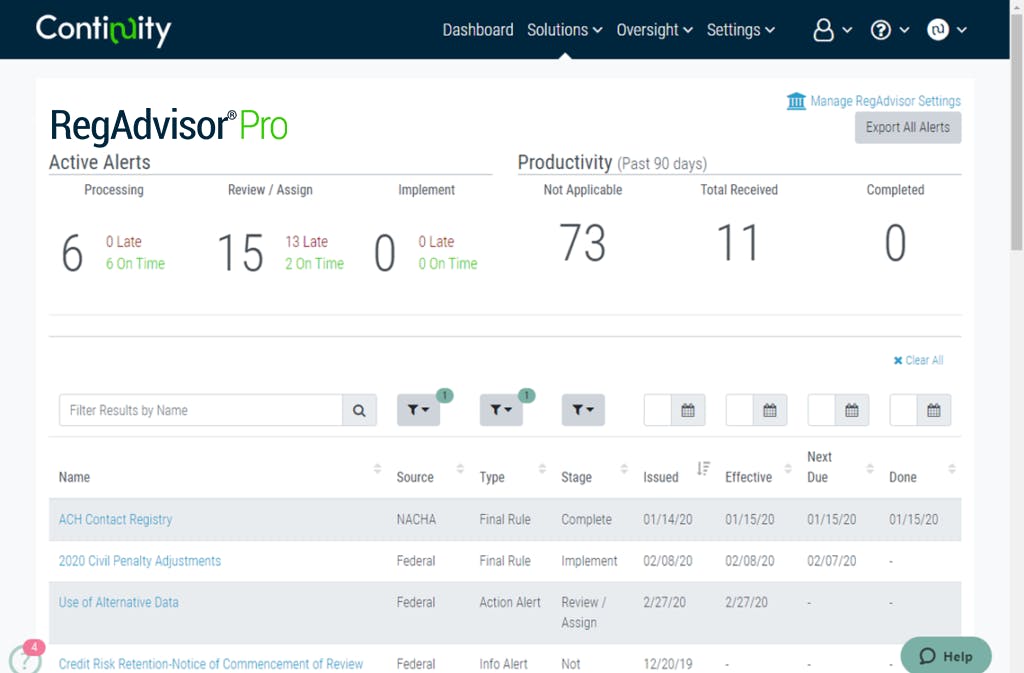Click the Info Alert type cell
Viewport: 1024px width, 673px height.
[503, 664]
